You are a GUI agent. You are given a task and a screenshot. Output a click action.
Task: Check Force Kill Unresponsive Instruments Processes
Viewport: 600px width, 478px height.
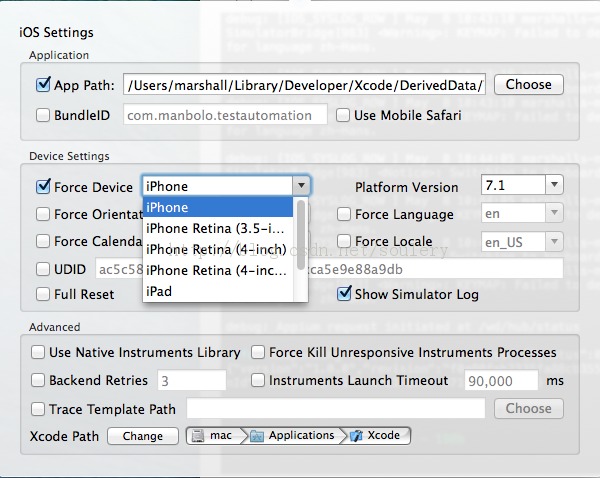(258, 352)
